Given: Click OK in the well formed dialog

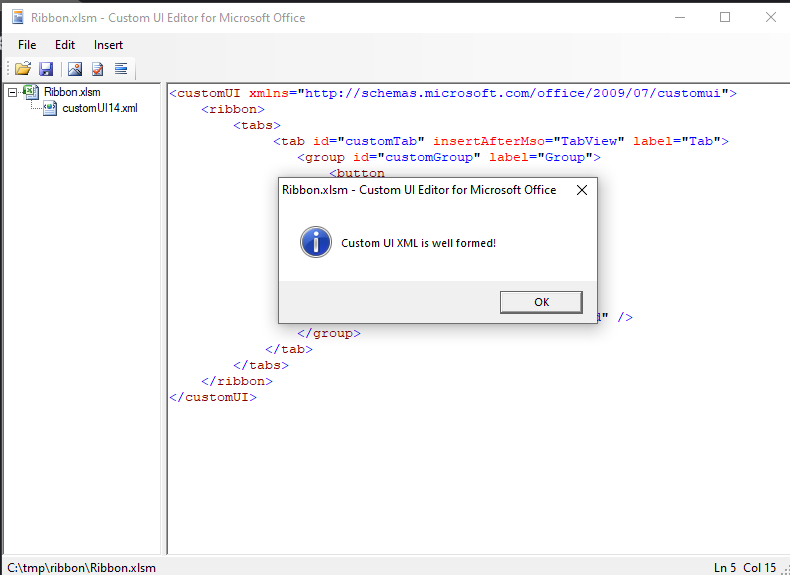Looking at the screenshot, I should [x=541, y=302].
